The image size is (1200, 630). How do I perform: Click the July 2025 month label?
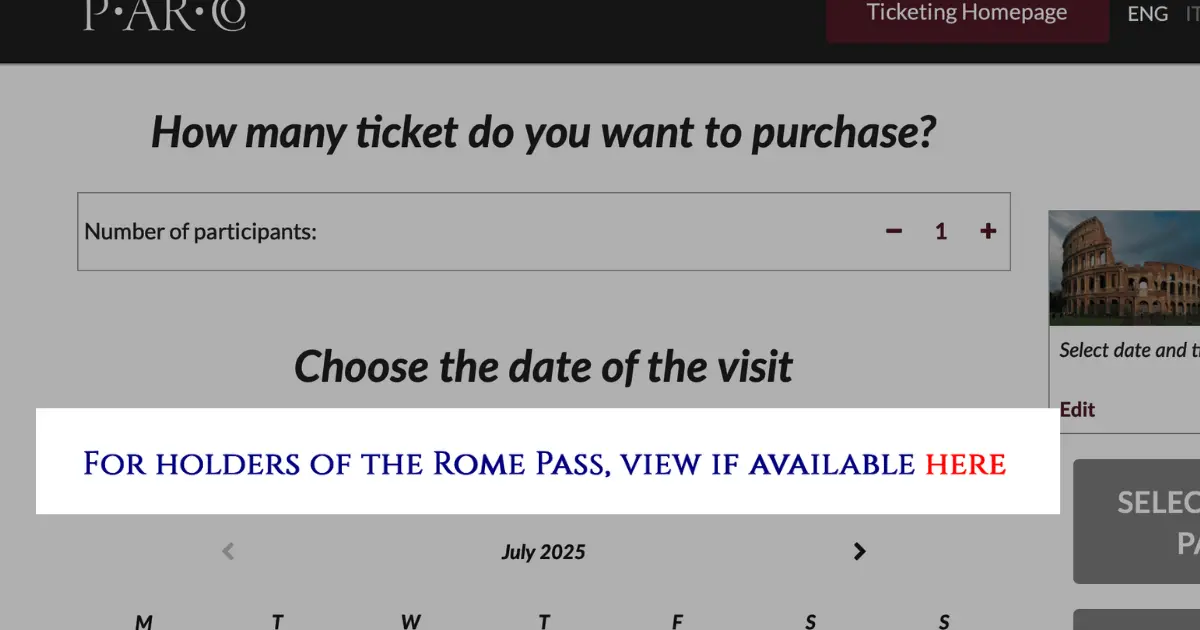click(x=543, y=552)
